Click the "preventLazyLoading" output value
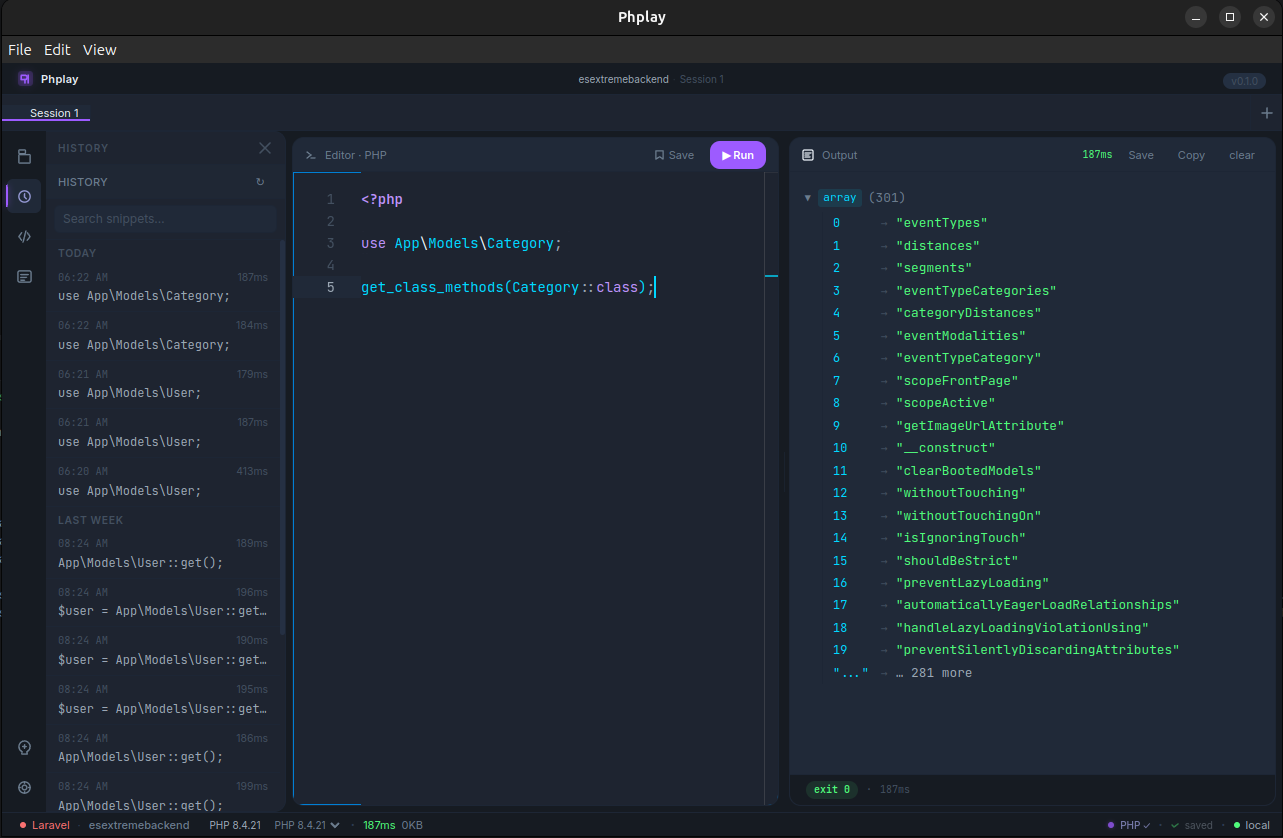The image size is (1283, 838). point(972,583)
